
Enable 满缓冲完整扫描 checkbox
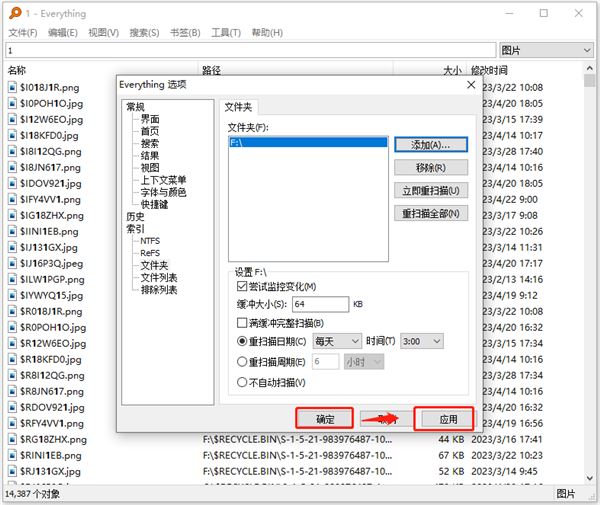tap(242, 323)
